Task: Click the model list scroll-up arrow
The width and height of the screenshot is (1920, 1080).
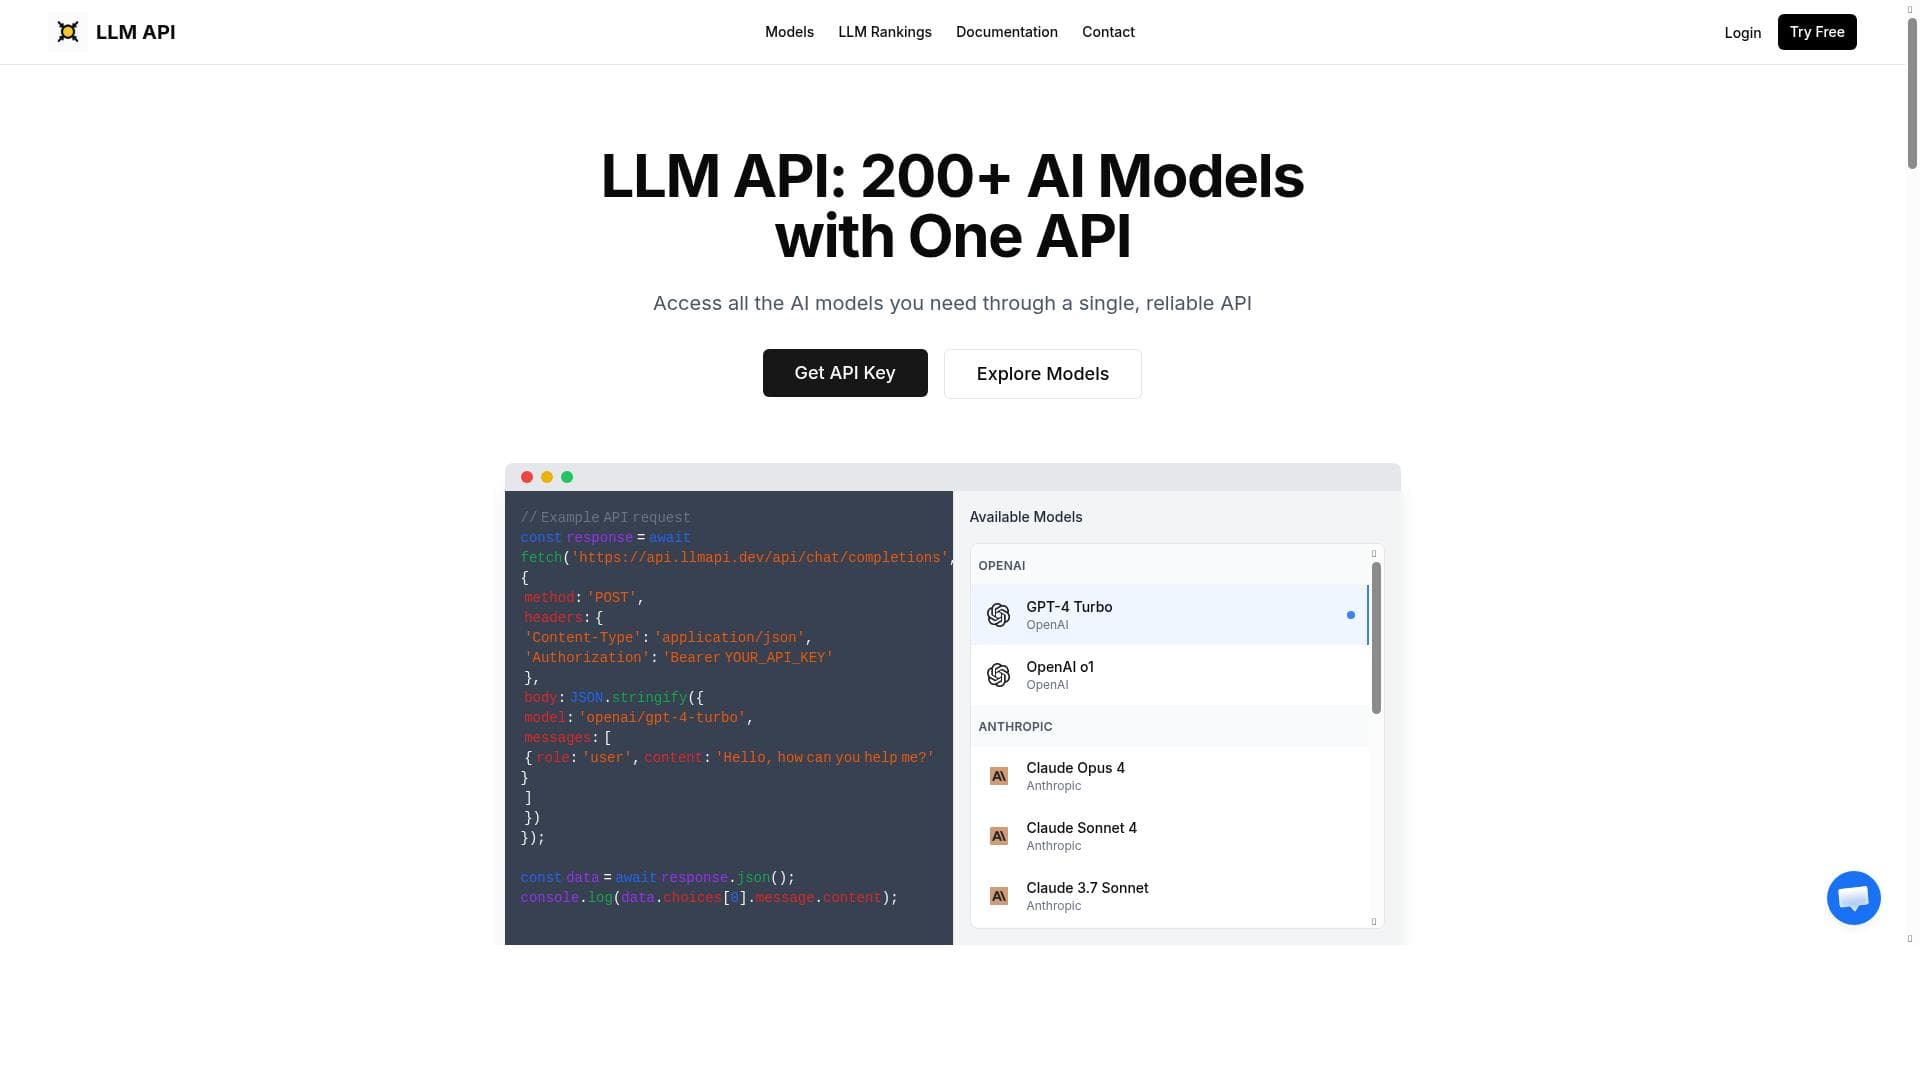Action: click(1374, 553)
